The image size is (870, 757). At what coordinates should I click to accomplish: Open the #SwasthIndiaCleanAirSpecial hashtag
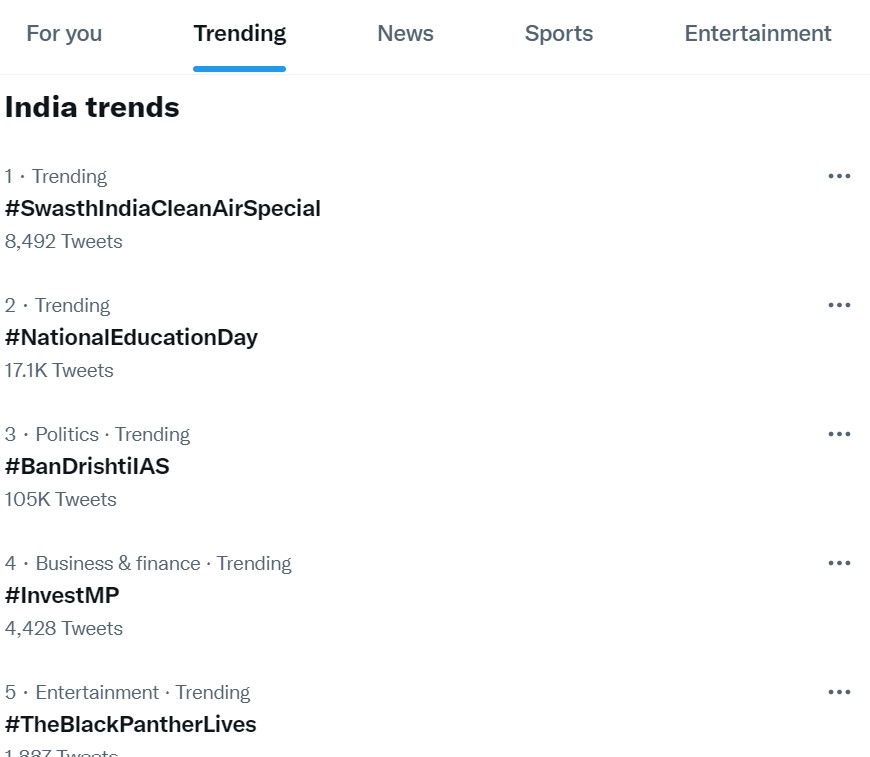(x=163, y=209)
